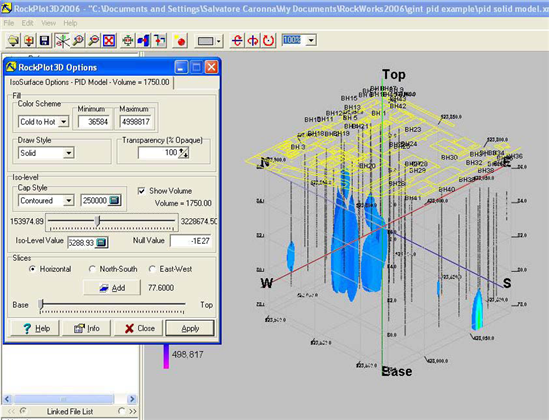The image size is (549, 420).
Task: Toggle the 3D axes display icon
Action: point(62,41)
